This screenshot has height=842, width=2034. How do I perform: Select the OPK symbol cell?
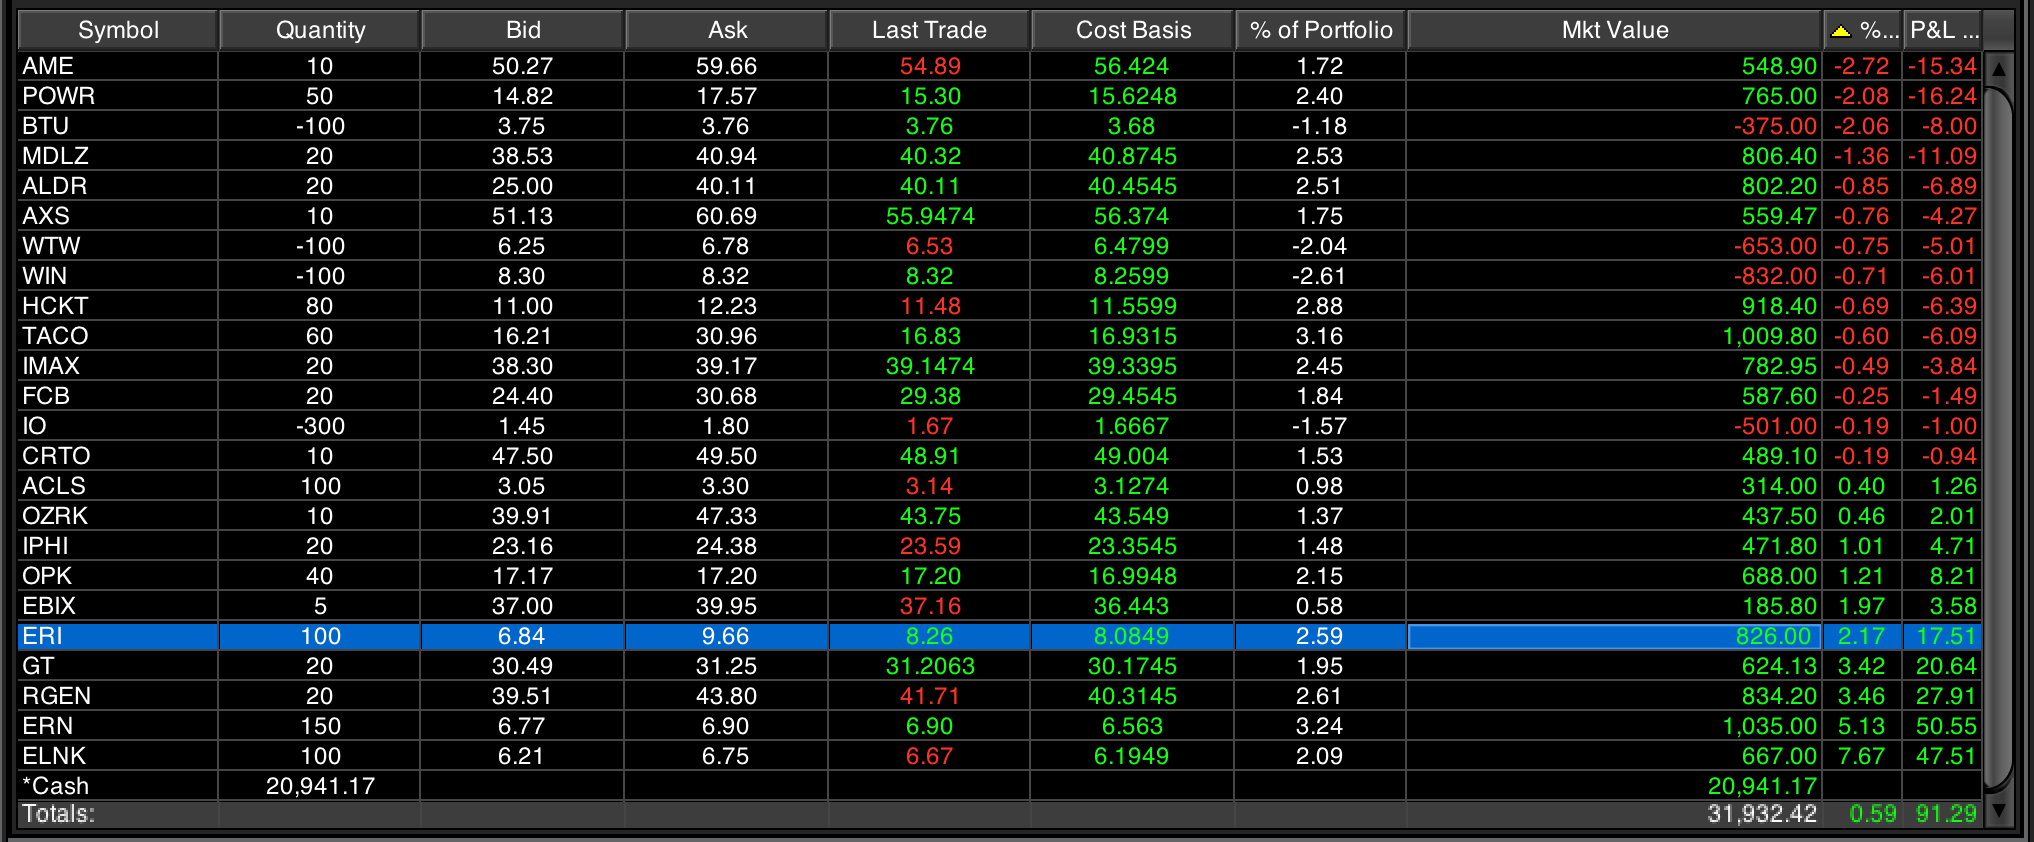pos(118,576)
